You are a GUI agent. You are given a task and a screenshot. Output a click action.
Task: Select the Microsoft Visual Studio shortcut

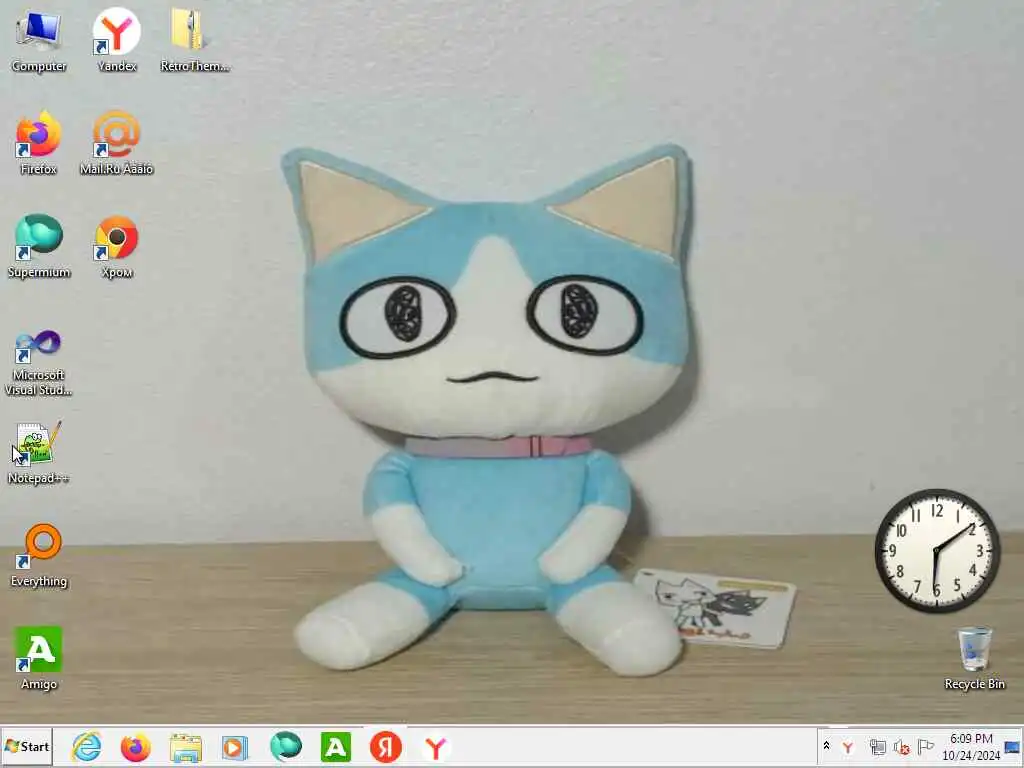(x=39, y=363)
